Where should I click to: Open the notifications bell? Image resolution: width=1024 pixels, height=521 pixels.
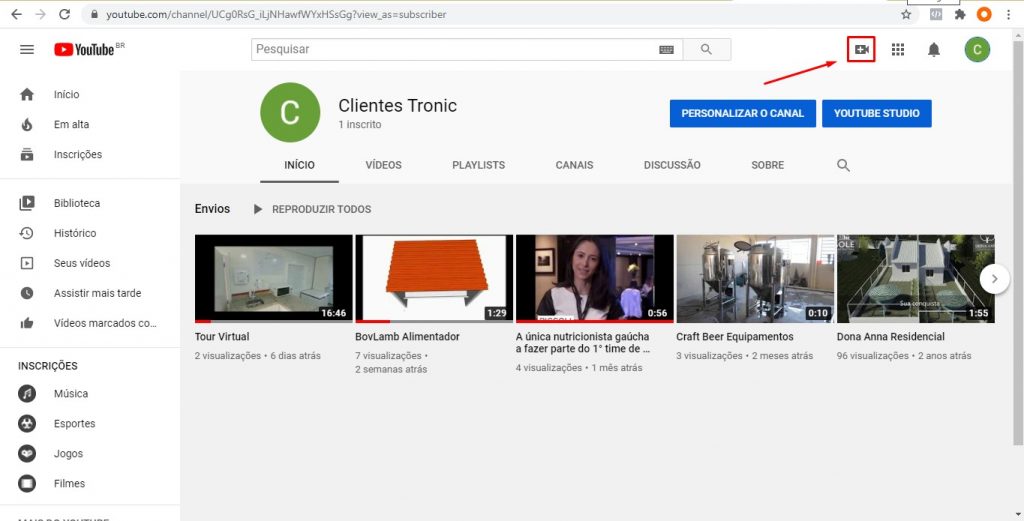[934, 49]
